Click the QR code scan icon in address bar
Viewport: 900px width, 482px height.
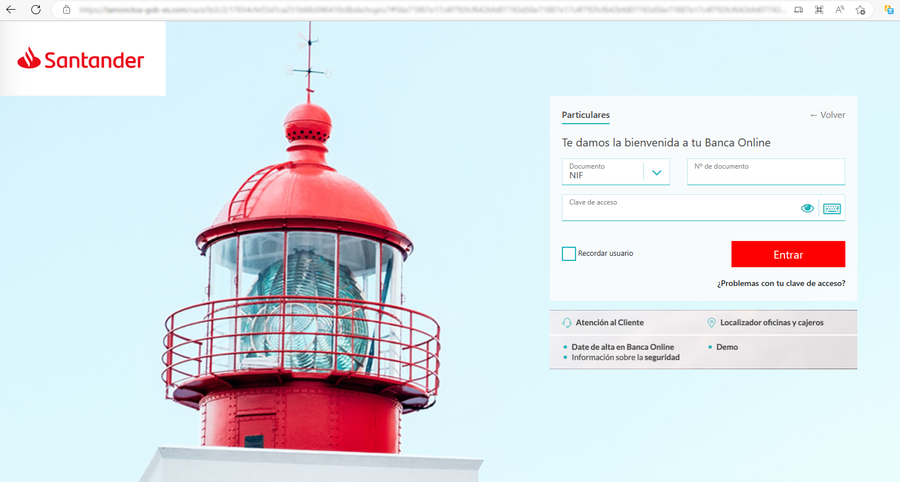pos(819,9)
